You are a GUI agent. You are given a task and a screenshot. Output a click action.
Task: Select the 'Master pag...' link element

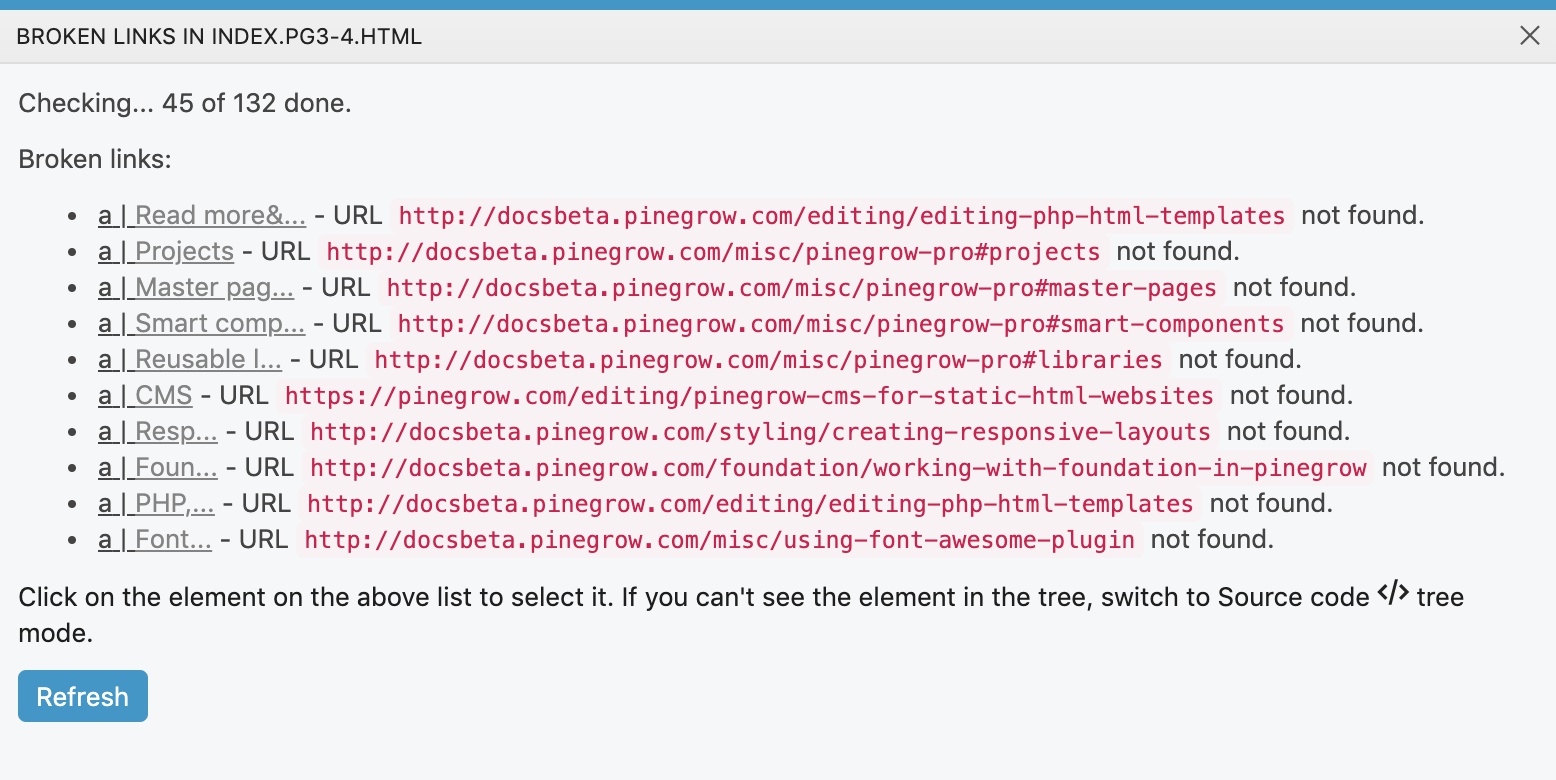pos(196,287)
